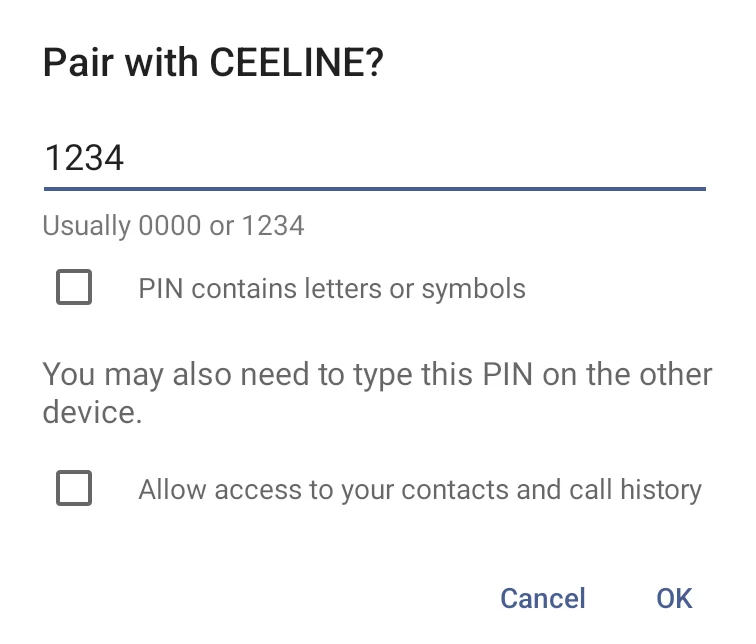Tick the 'PIN contains letters or symbols' checkbox
Screen dimensions: 756x644
74,287
